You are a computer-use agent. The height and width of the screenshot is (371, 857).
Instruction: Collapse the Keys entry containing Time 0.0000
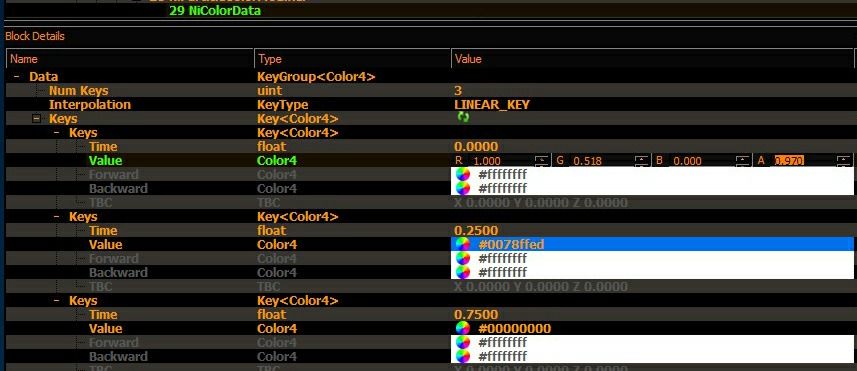point(57,133)
